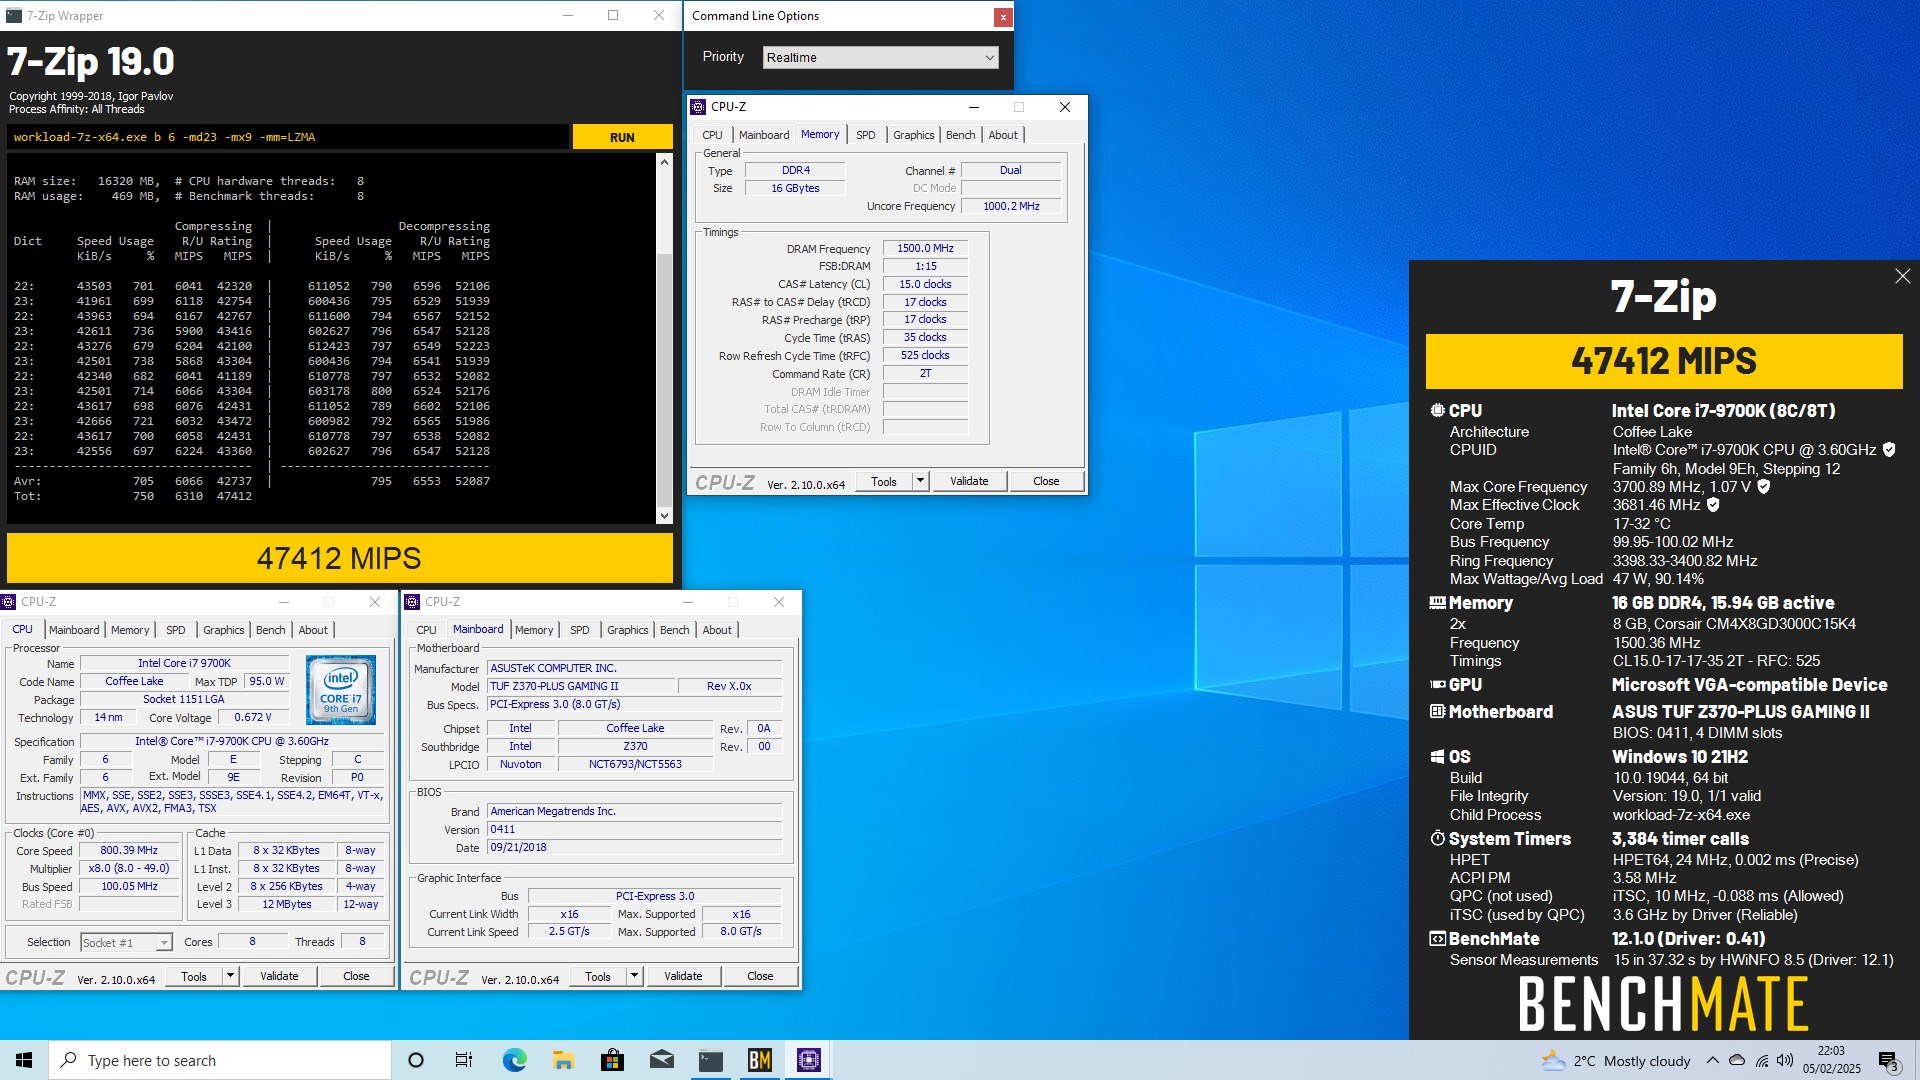Viewport: 1920px width, 1080px height.
Task: Open About tab in CPU-Z mainboard window
Action: (717, 630)
